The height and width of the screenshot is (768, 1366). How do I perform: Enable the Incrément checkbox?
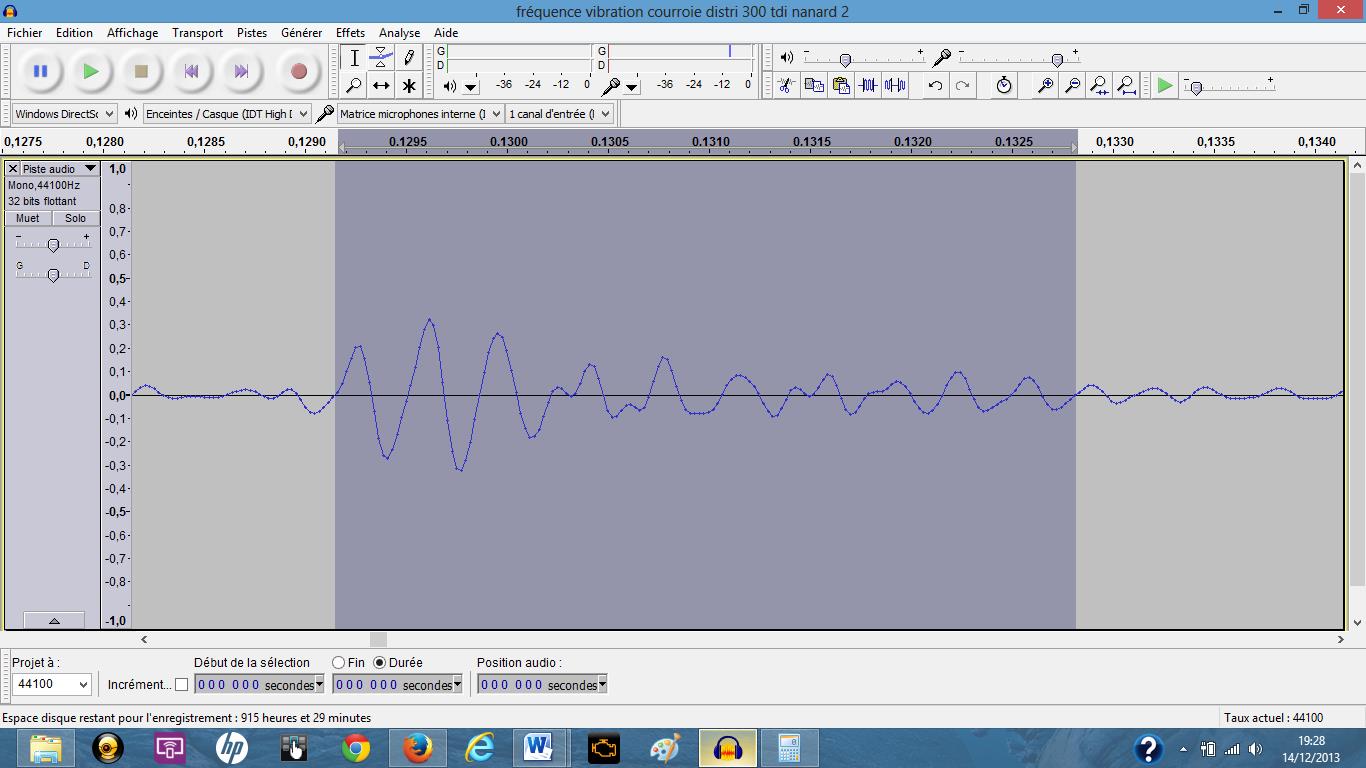(x=181, y=685)
